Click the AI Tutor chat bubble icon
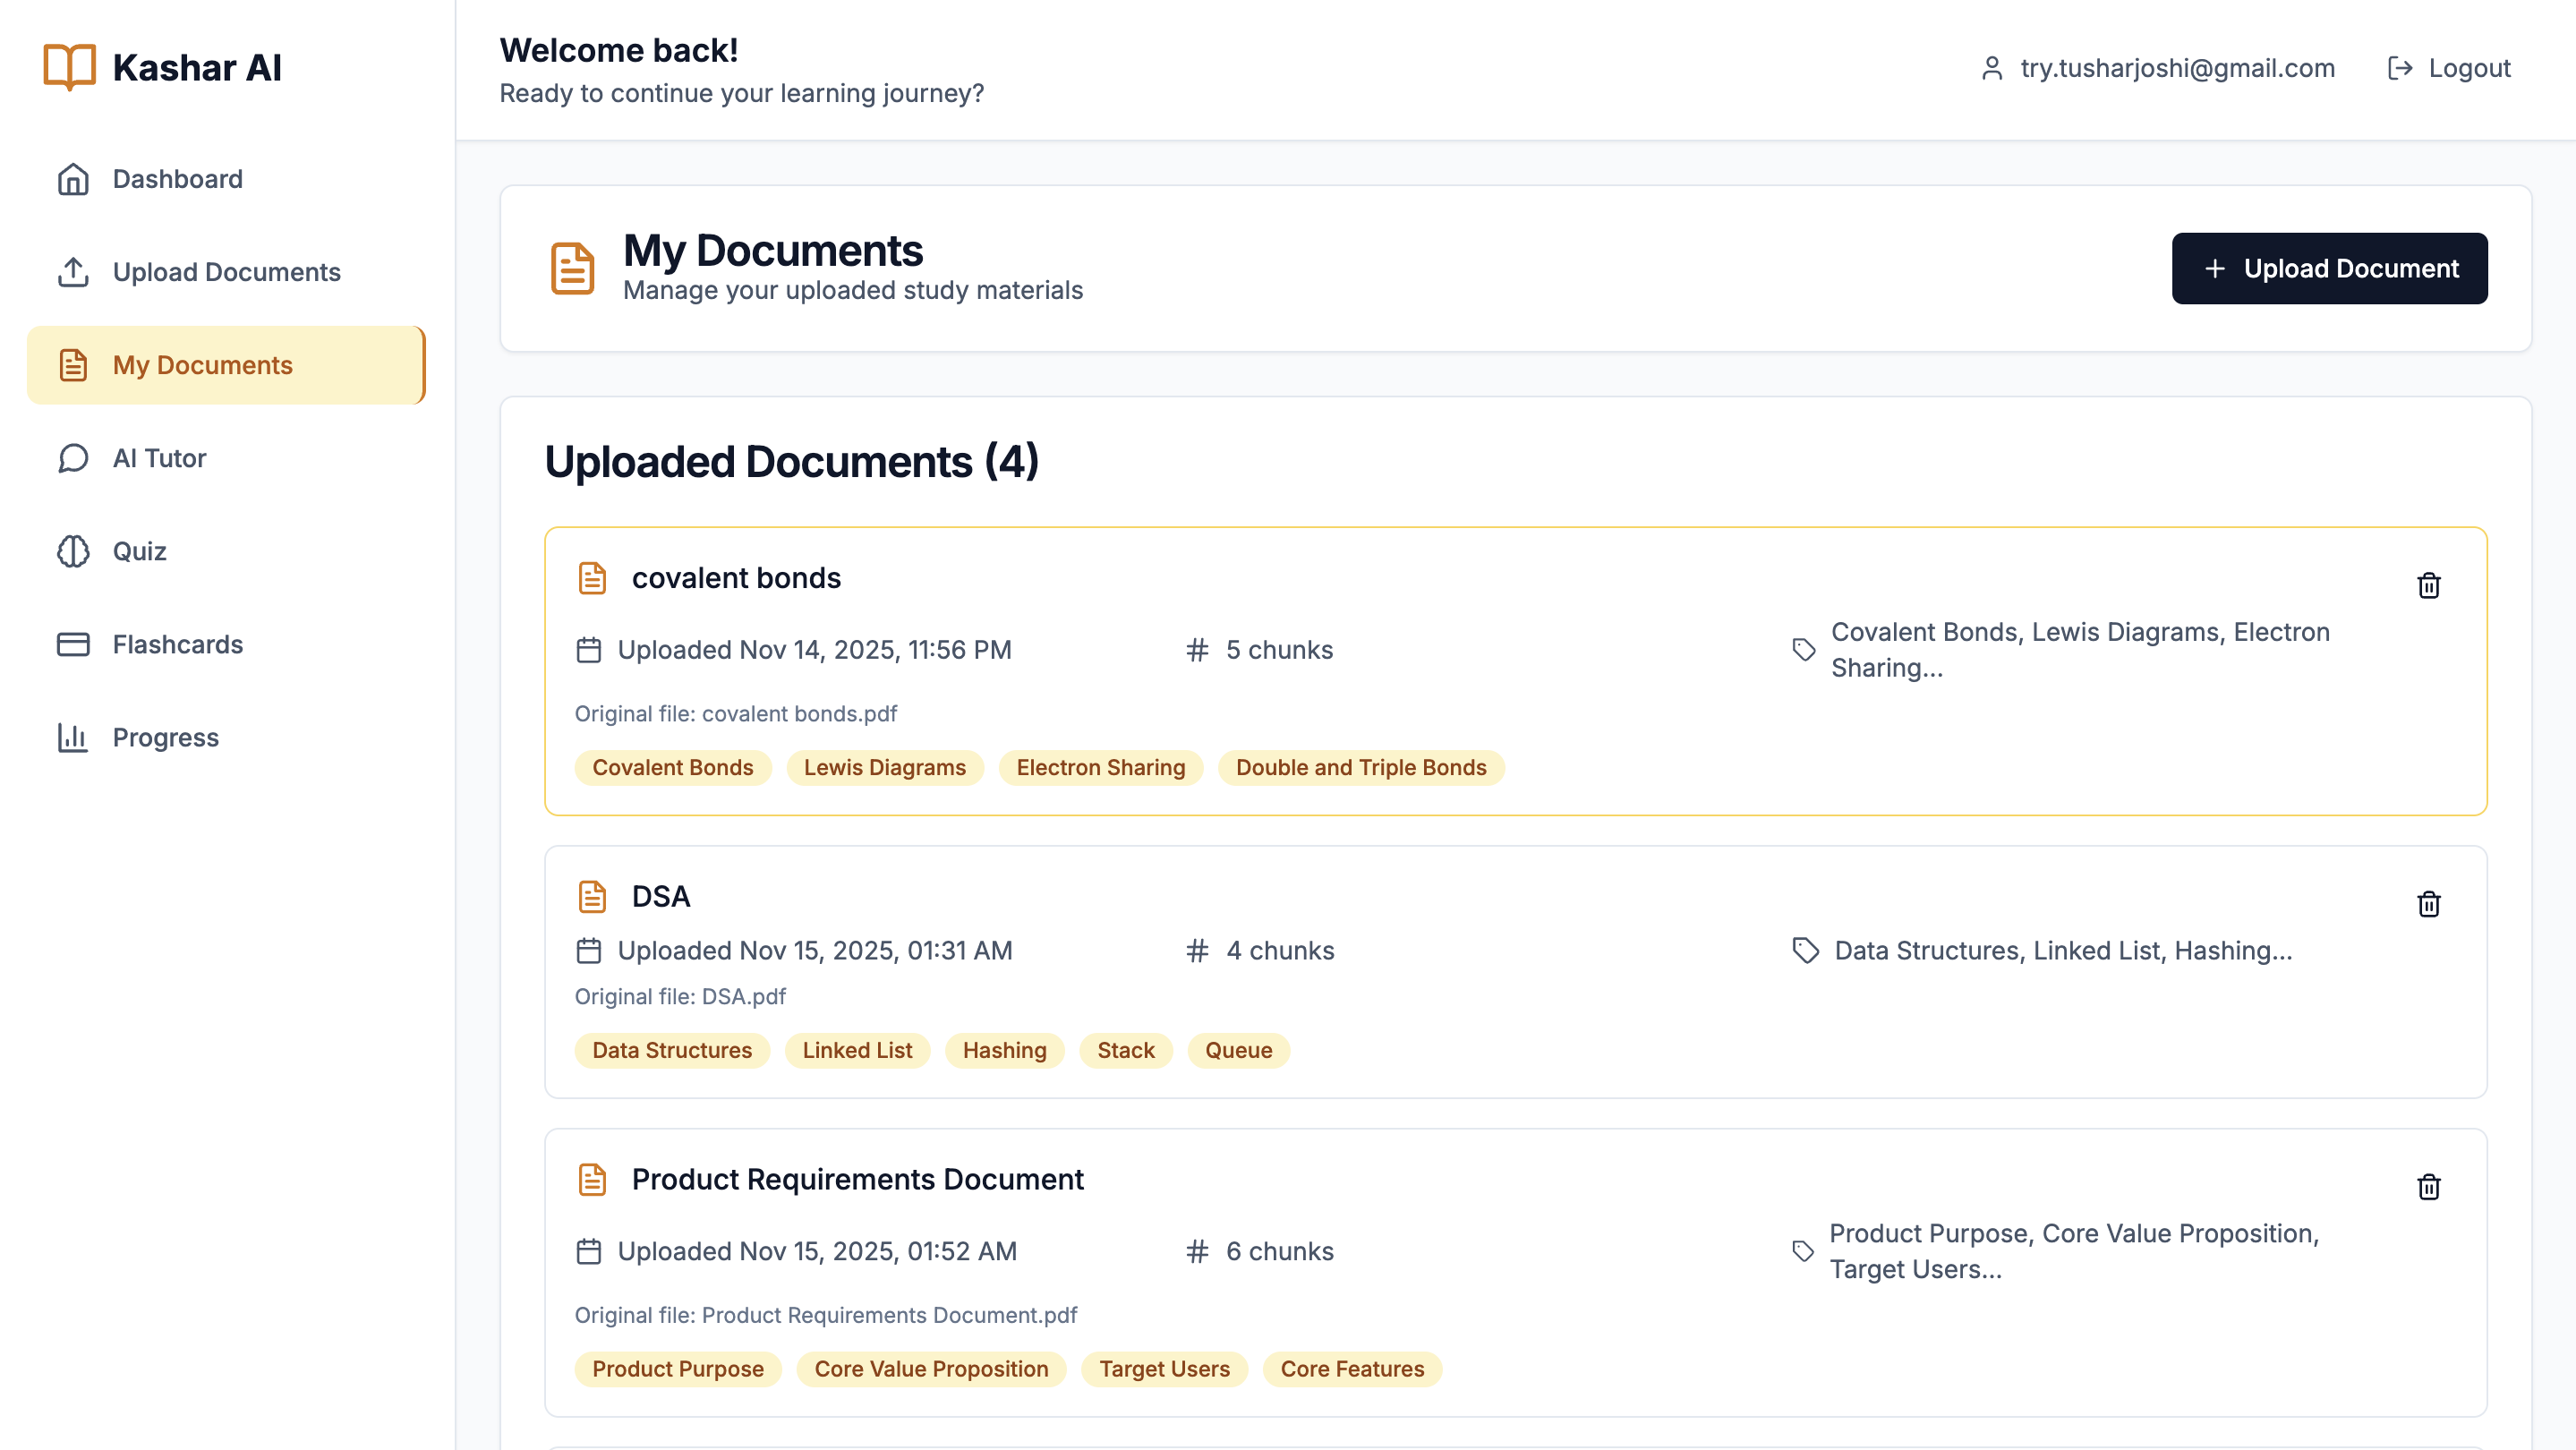 [x=73, y=458]
